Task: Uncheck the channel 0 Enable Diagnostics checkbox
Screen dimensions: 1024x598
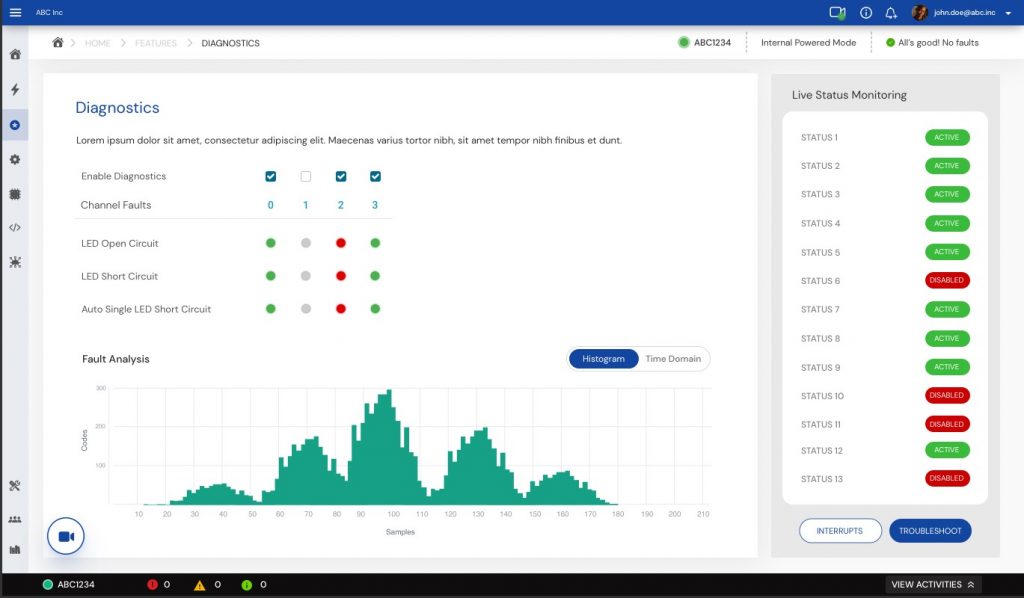Action: pos(270,176)
